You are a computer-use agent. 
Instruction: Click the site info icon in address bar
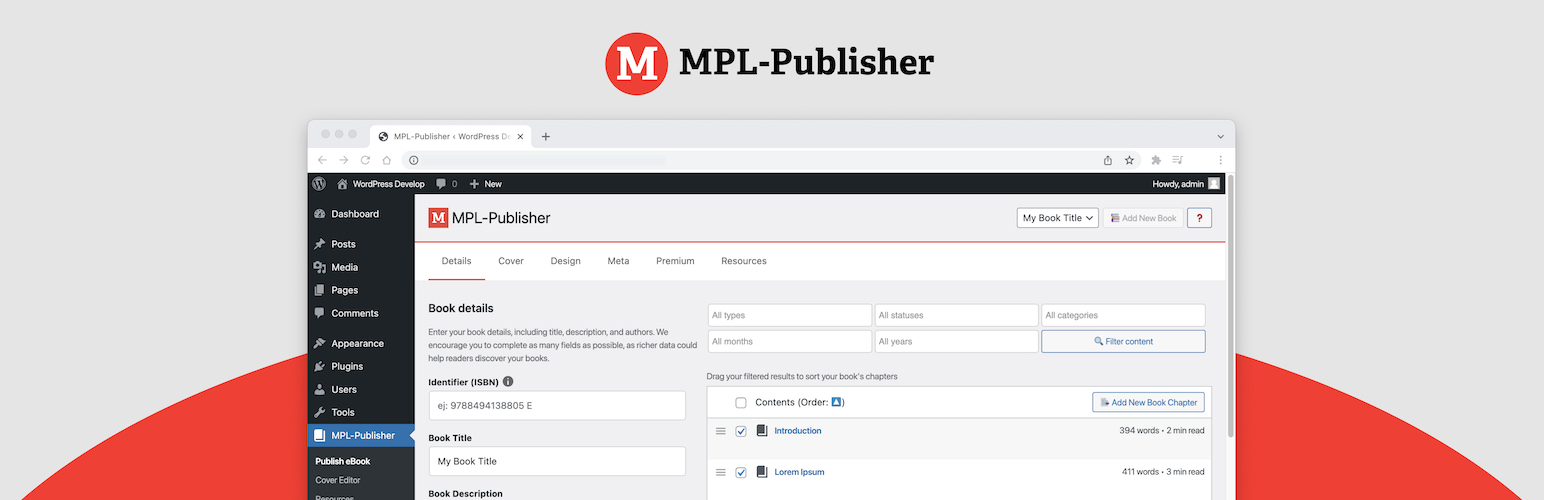pos(413,160)
